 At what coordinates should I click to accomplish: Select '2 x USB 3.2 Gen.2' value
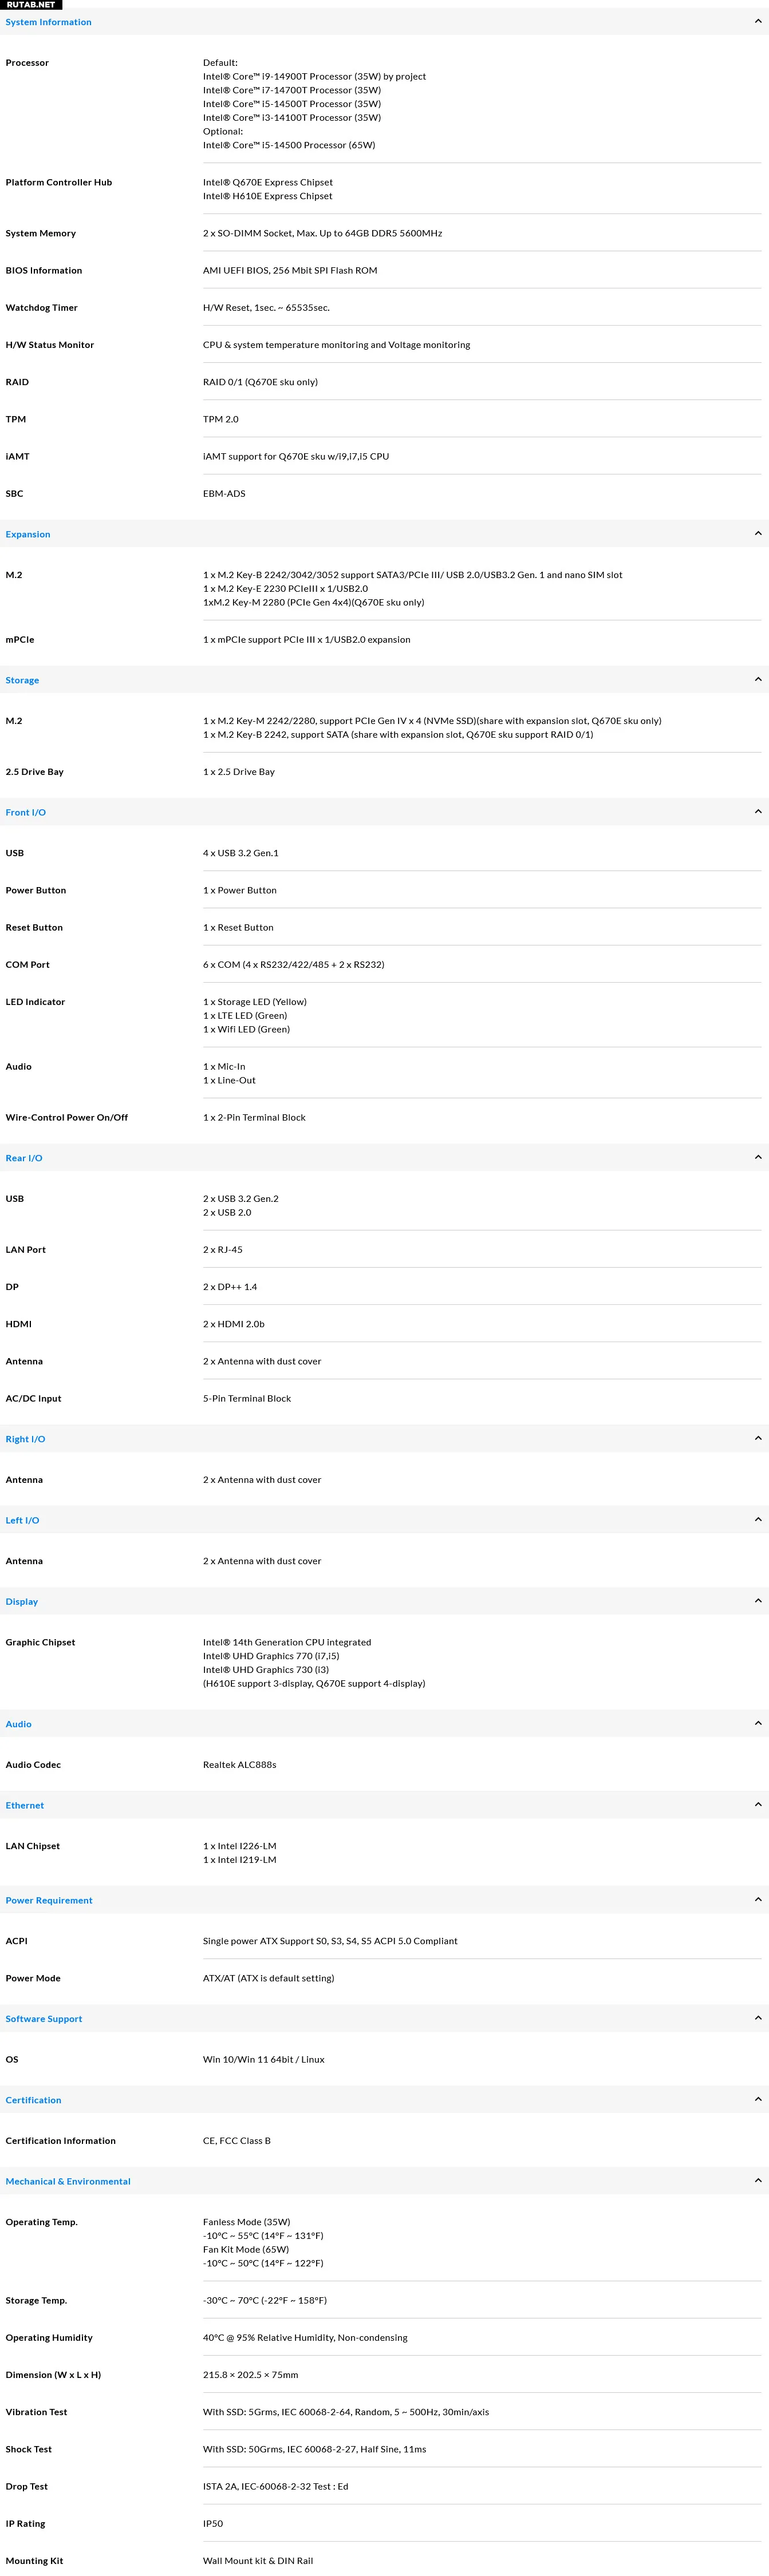pyautogui.click(x=241, y=1198)
